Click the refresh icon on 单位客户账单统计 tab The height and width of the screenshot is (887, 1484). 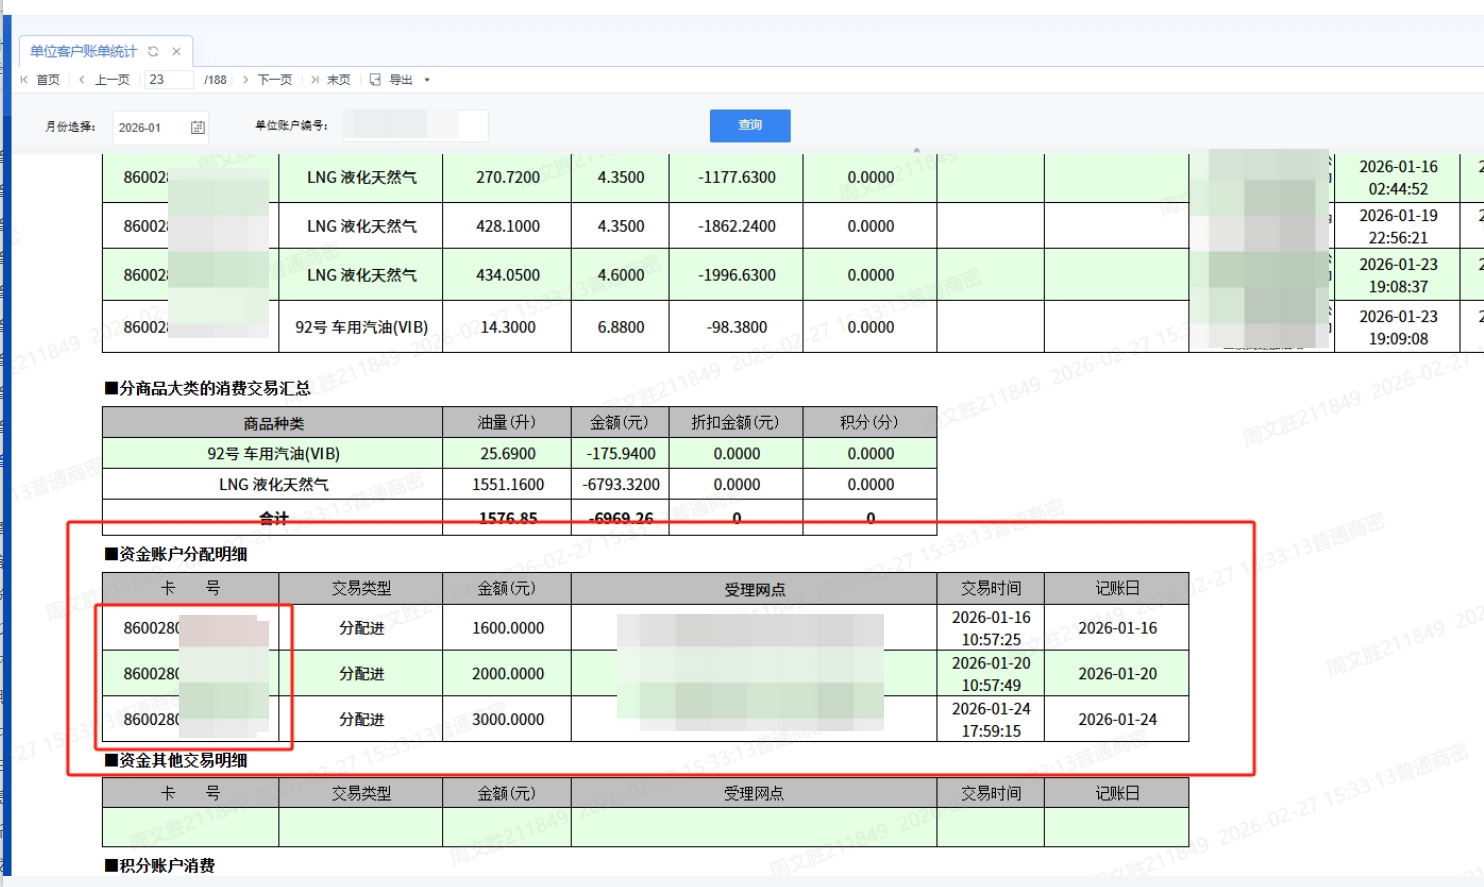point(153,51)
